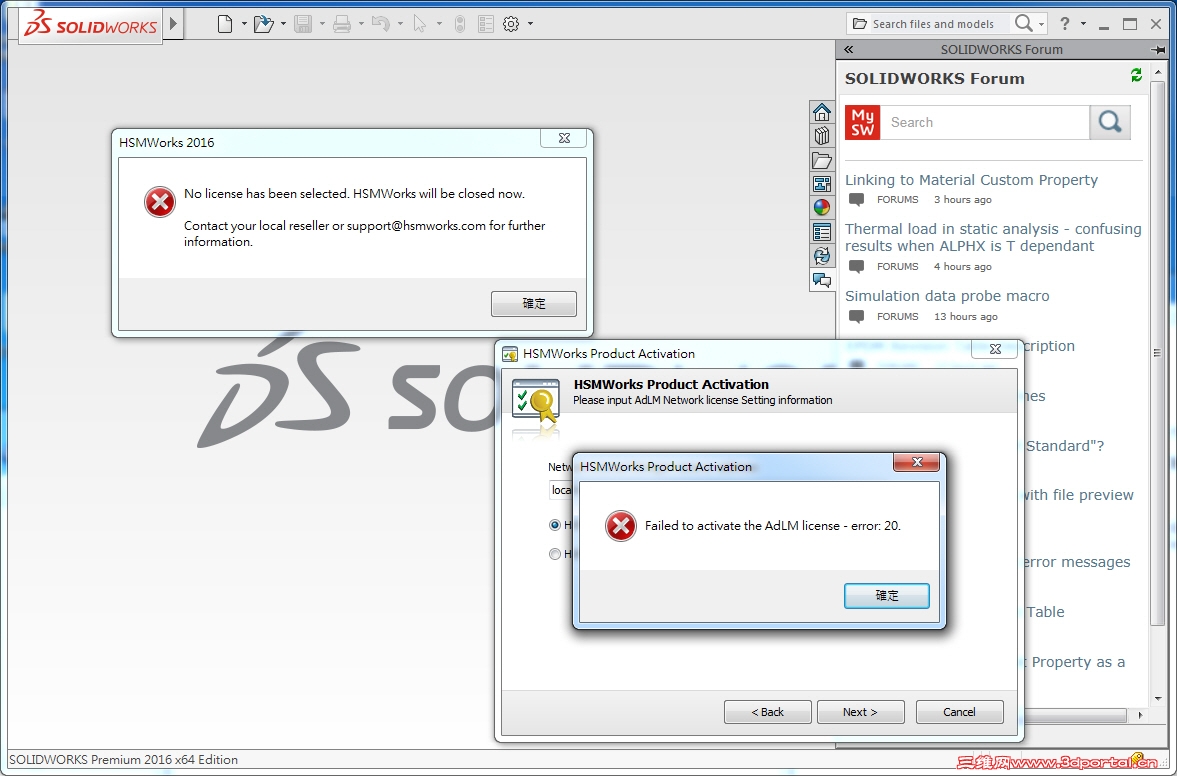Open the SOLIDWORKS Forum task pane tab

pyautogui.click(x=822, y=281)
